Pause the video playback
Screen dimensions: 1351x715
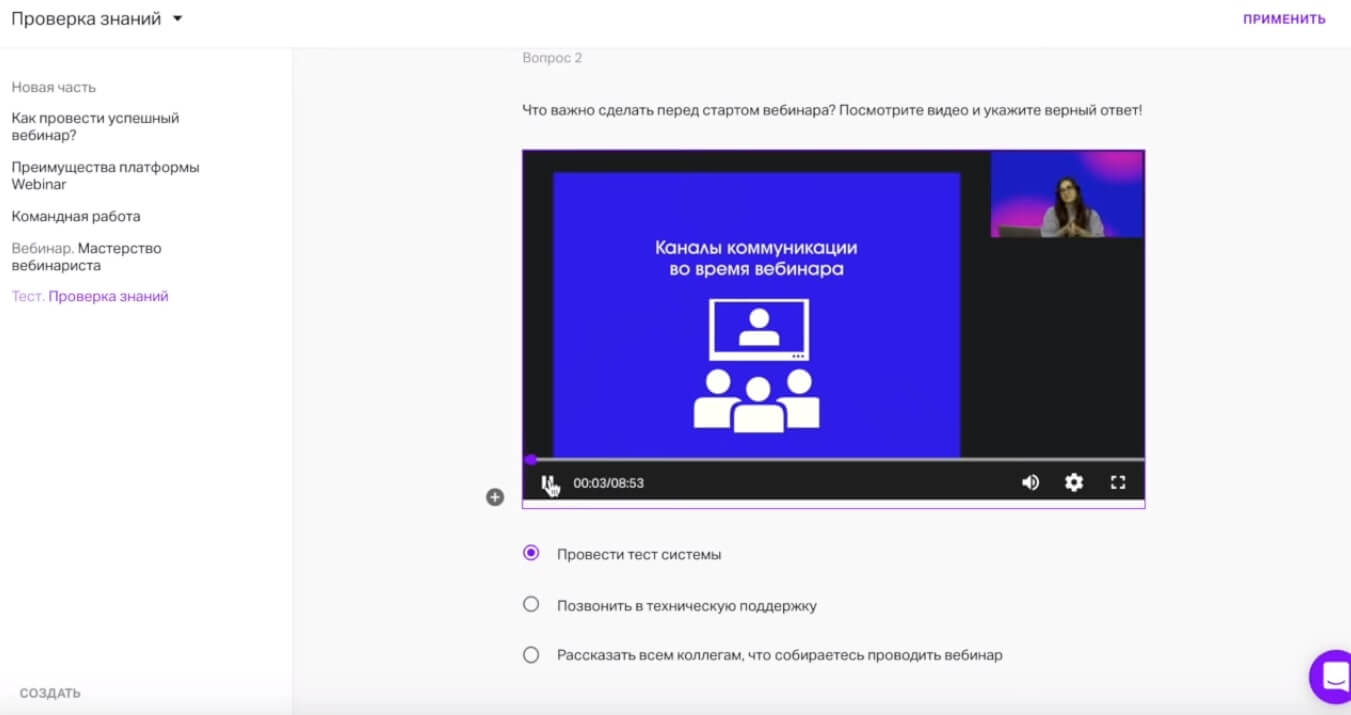pos(546,483)
